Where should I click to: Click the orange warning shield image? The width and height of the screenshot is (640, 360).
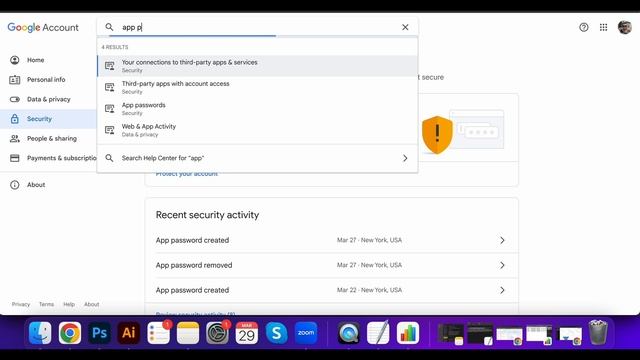point(437,135)
